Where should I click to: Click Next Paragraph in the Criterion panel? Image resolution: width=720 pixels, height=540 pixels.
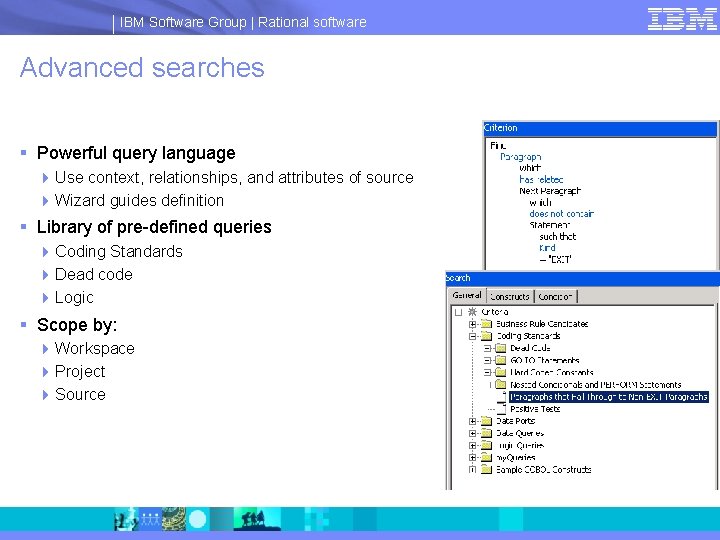click(x=550, y=191)
